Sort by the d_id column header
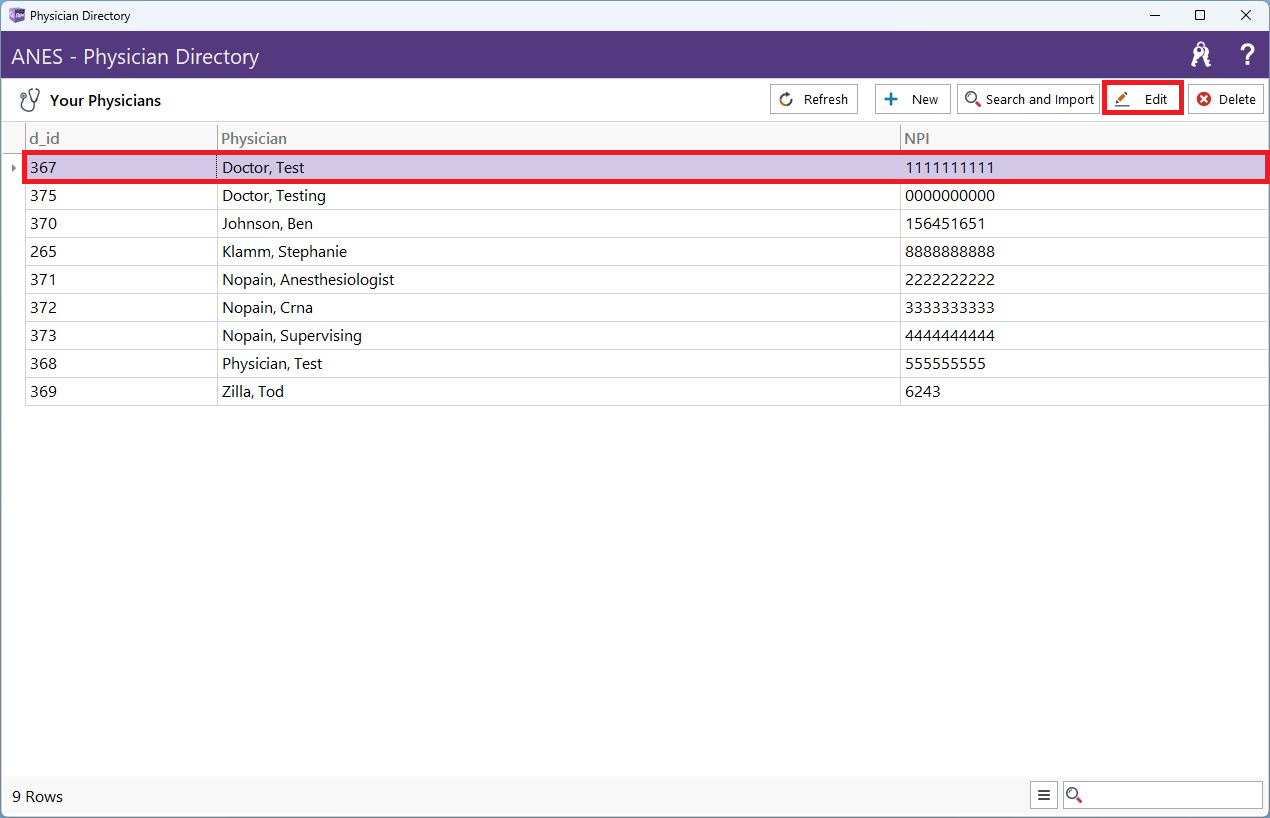This screenshot has height=818, width=1270. [x=121, y=138]
